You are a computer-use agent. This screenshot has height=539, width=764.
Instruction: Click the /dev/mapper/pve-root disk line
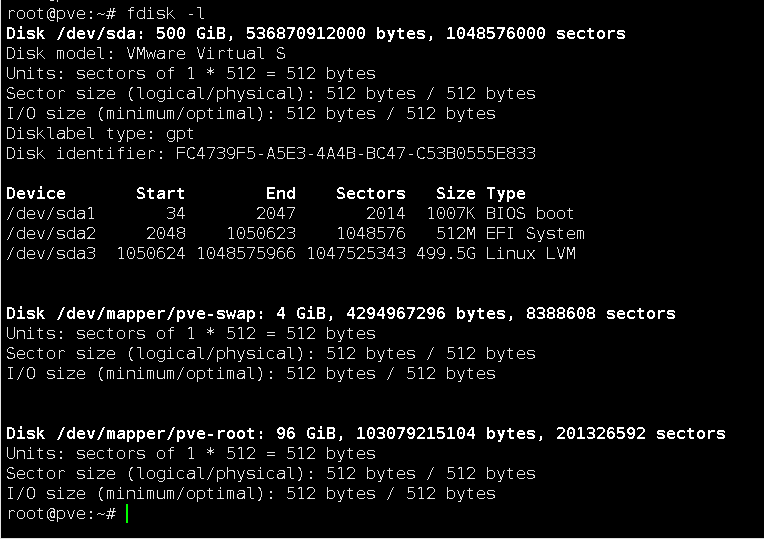point(365,434)
